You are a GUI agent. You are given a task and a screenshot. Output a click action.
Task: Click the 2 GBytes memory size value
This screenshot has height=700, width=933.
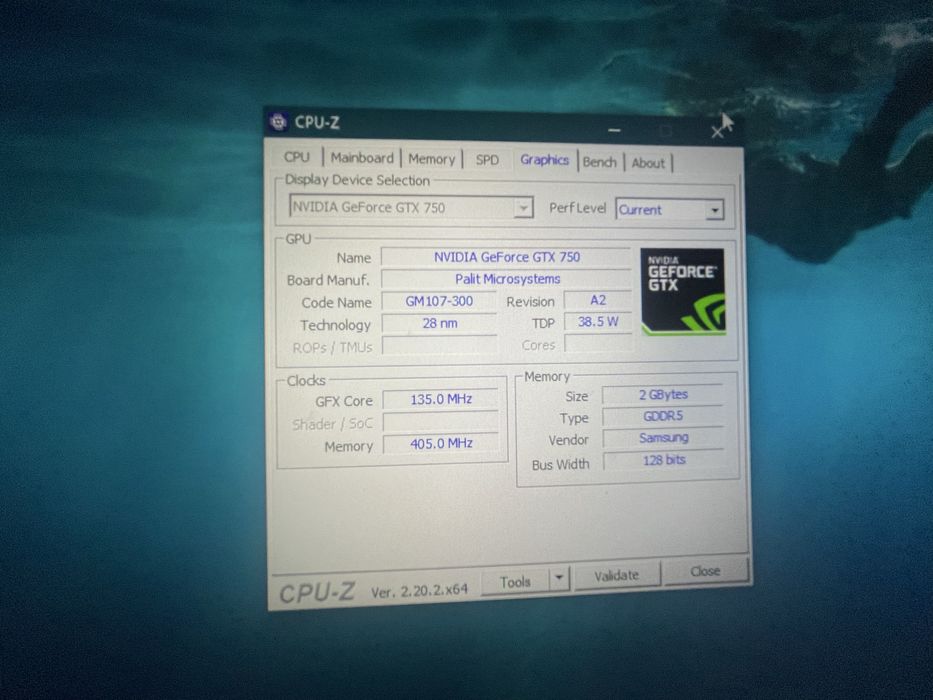[x=663, y=395]
